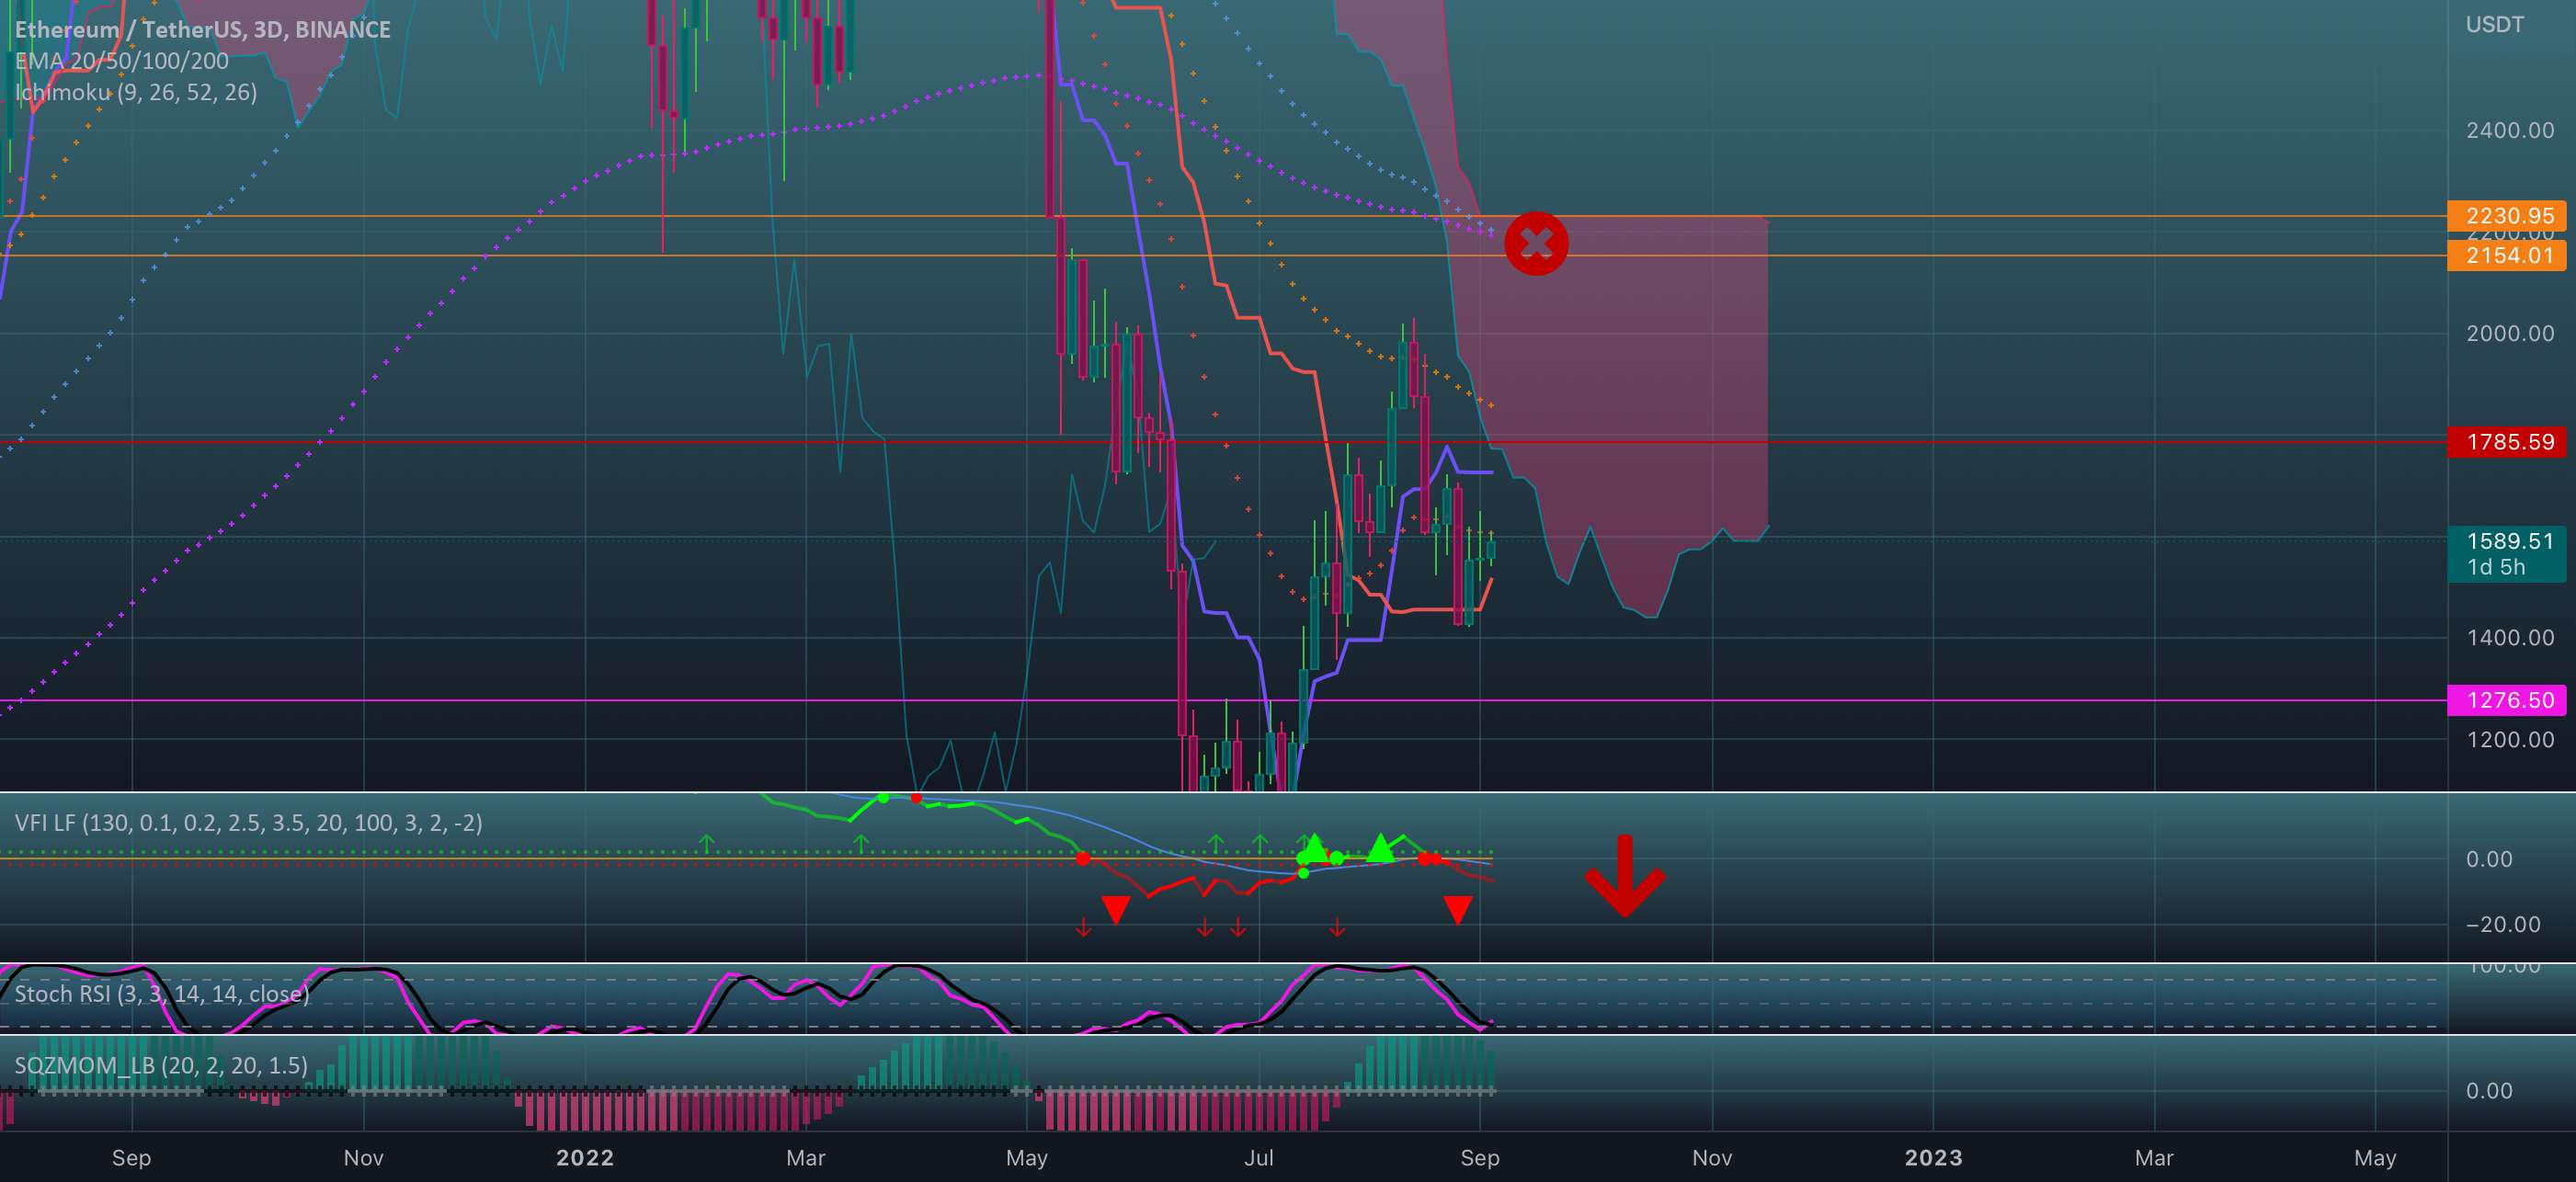Click the 1785.59 red price label
This screenshot has width=2576, height=1182.
point(2509,442)
